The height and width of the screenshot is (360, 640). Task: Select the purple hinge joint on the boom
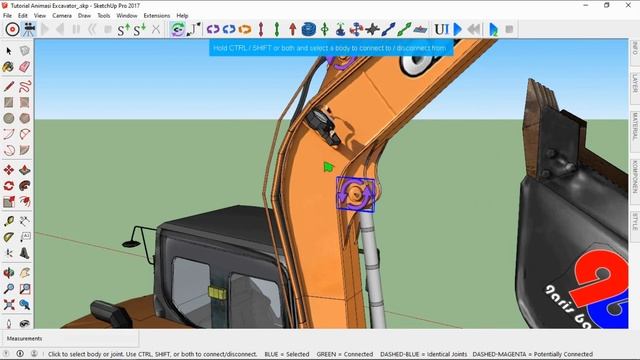pyautogui.click(x=355, y=194)
